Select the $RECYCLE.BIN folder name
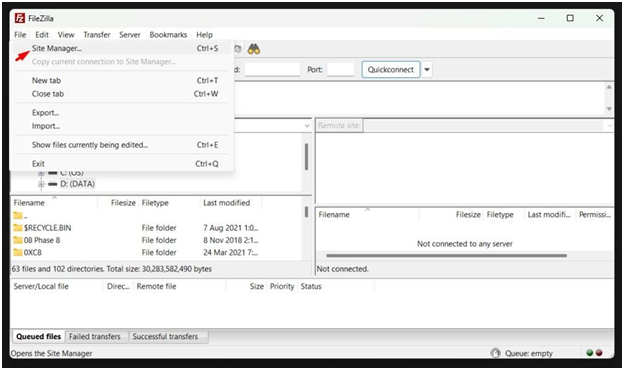The image size is (624, 370). click(47, 228)
